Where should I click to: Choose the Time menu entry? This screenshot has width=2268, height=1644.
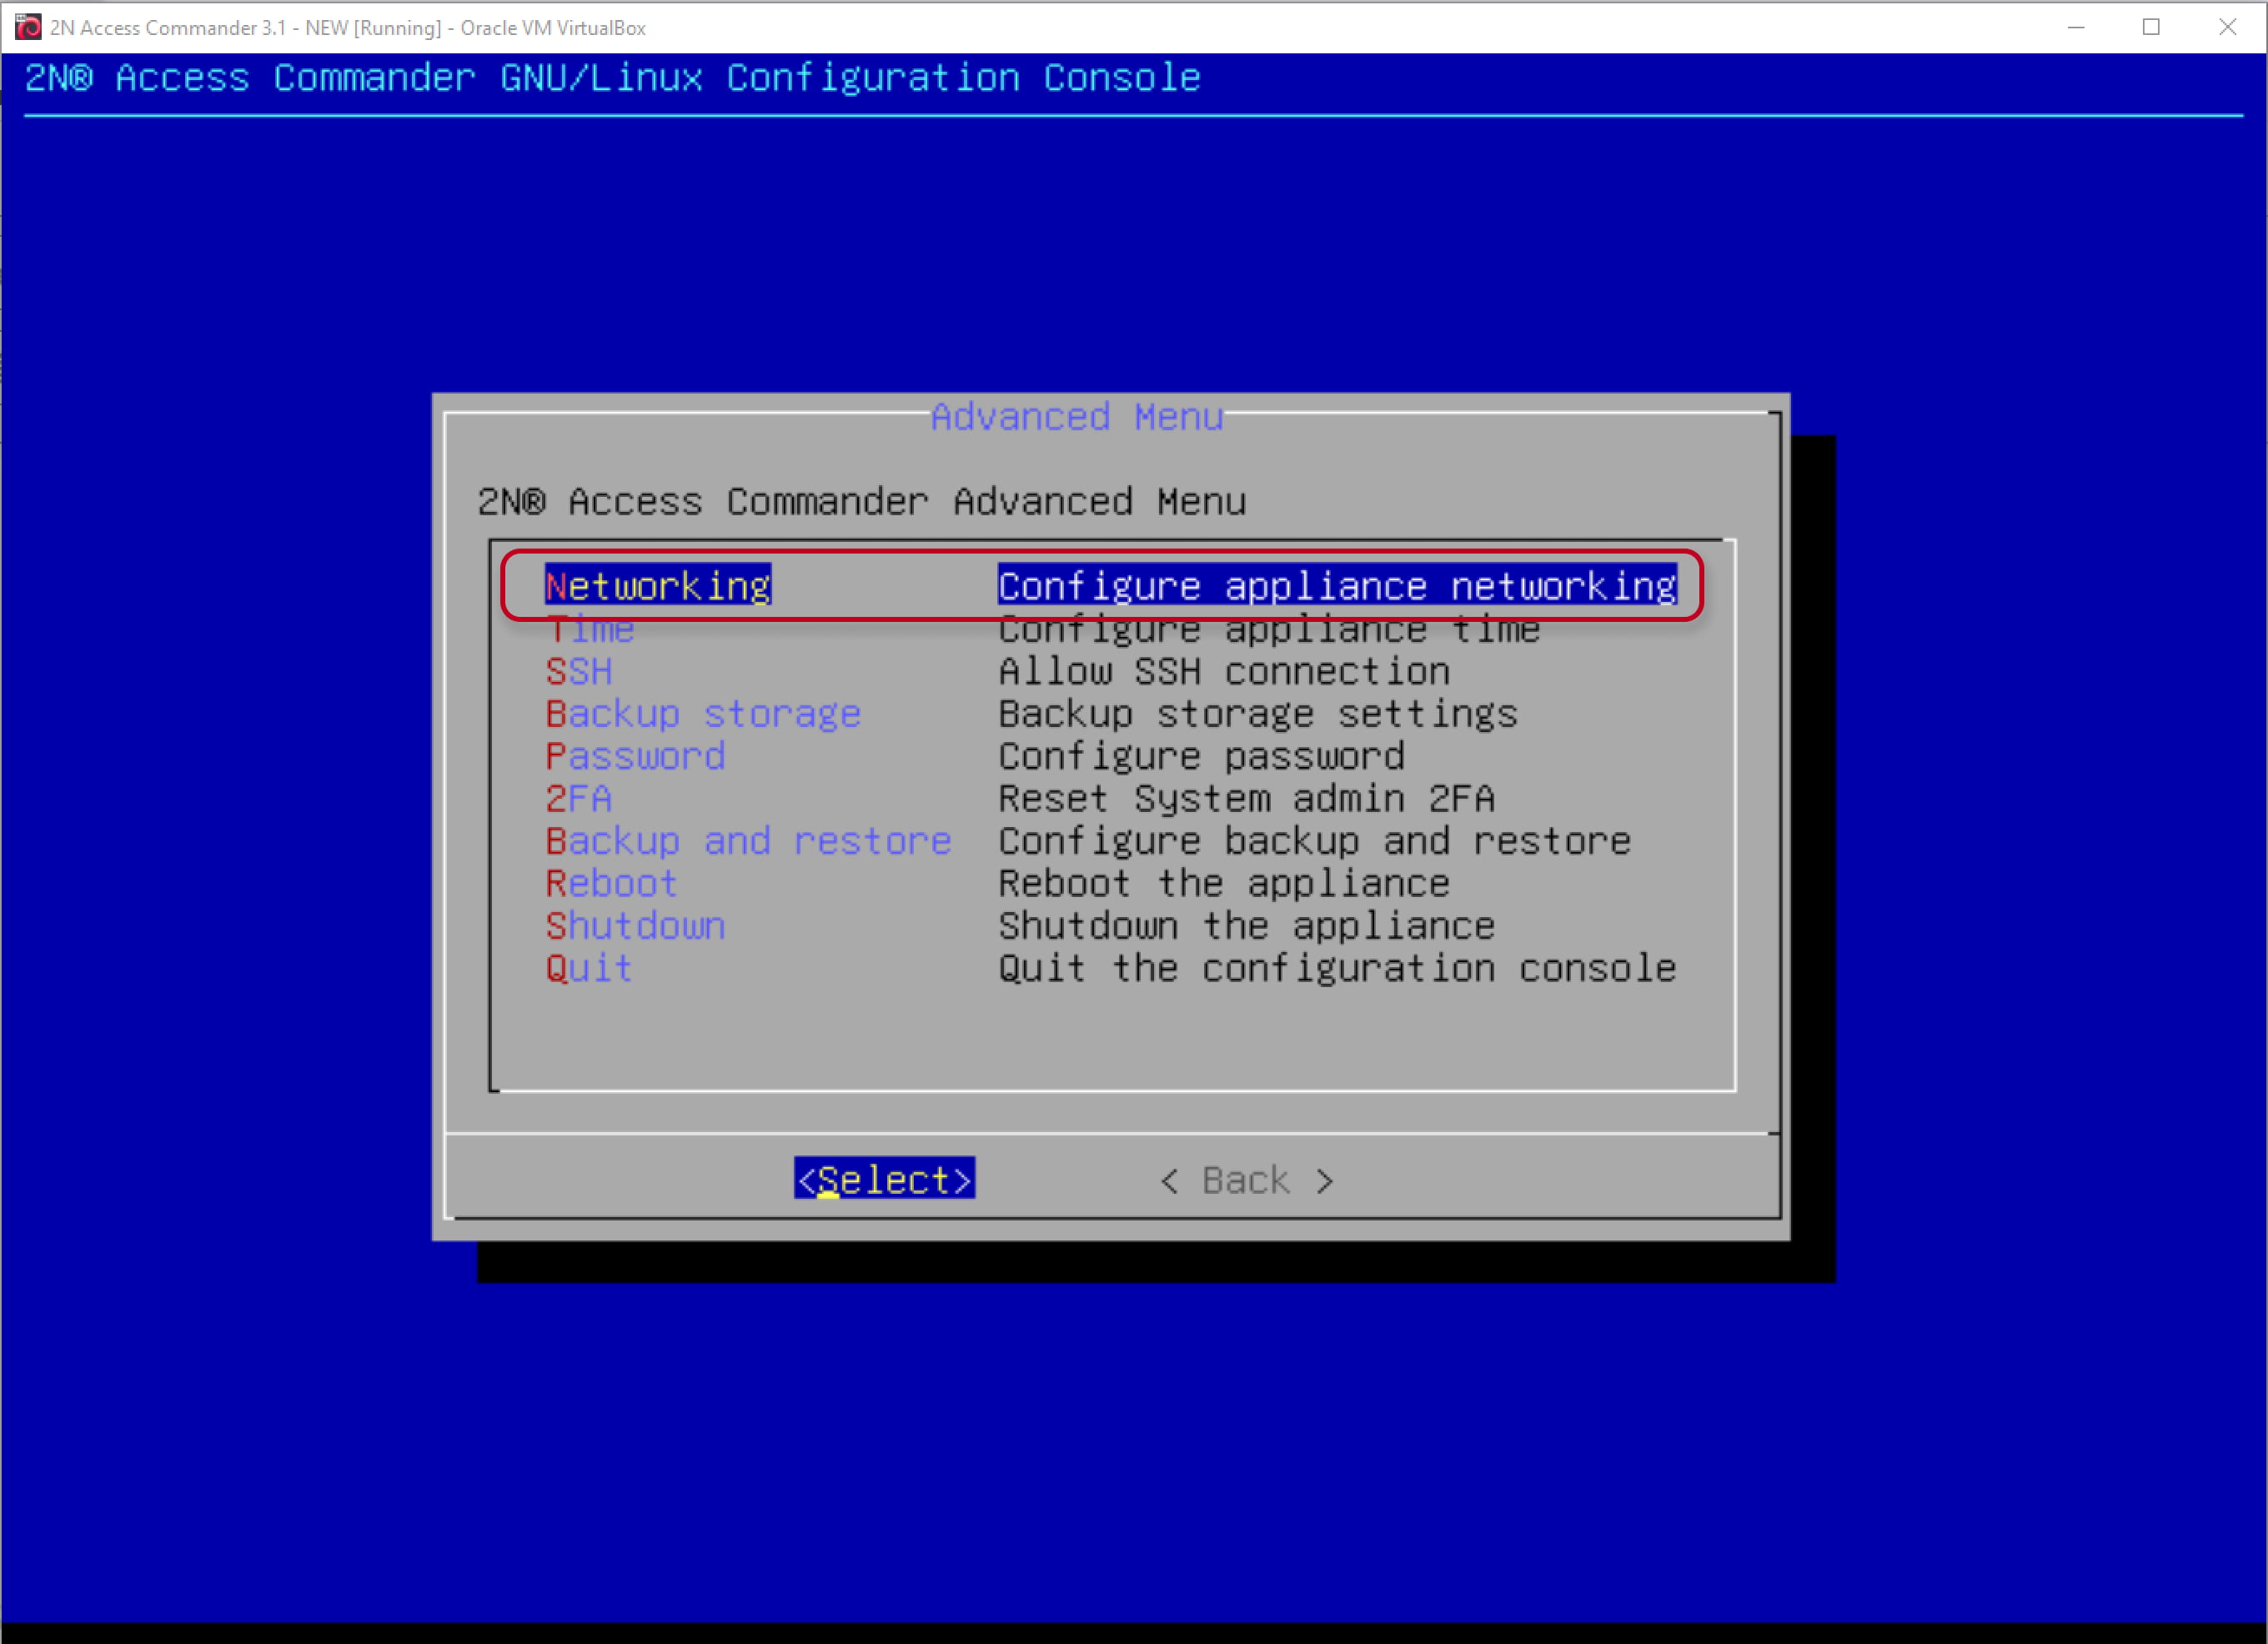[x=590, y=629]
